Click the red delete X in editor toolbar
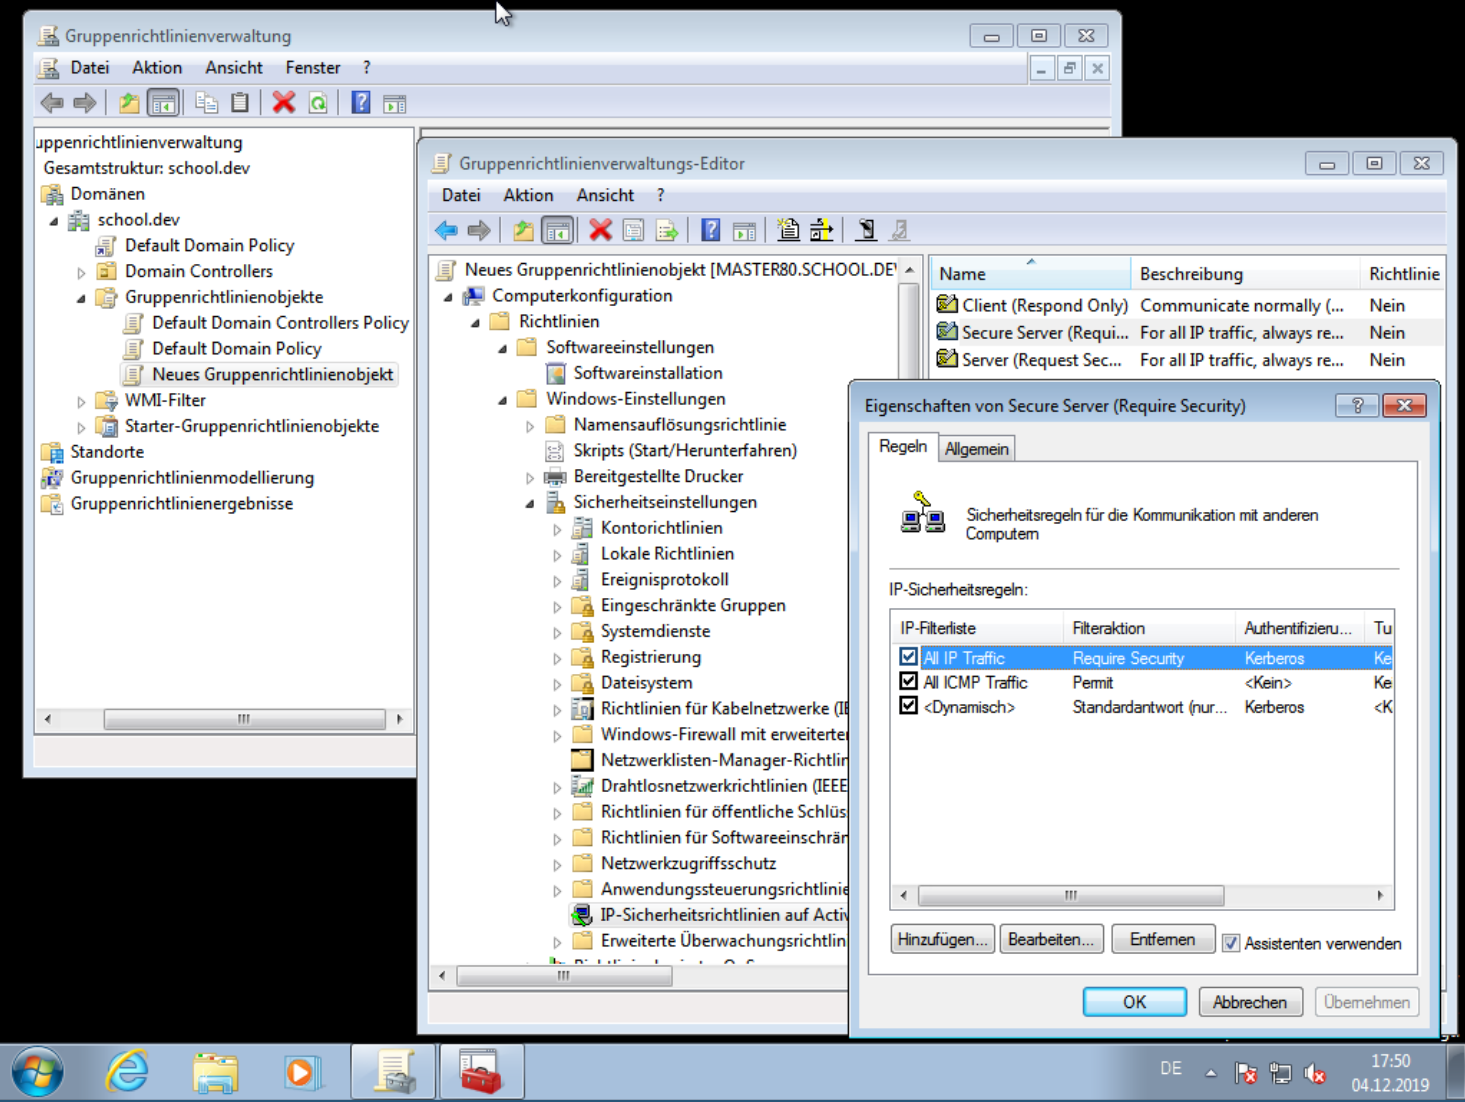The image size is (1465, 1102). point(600,231)
